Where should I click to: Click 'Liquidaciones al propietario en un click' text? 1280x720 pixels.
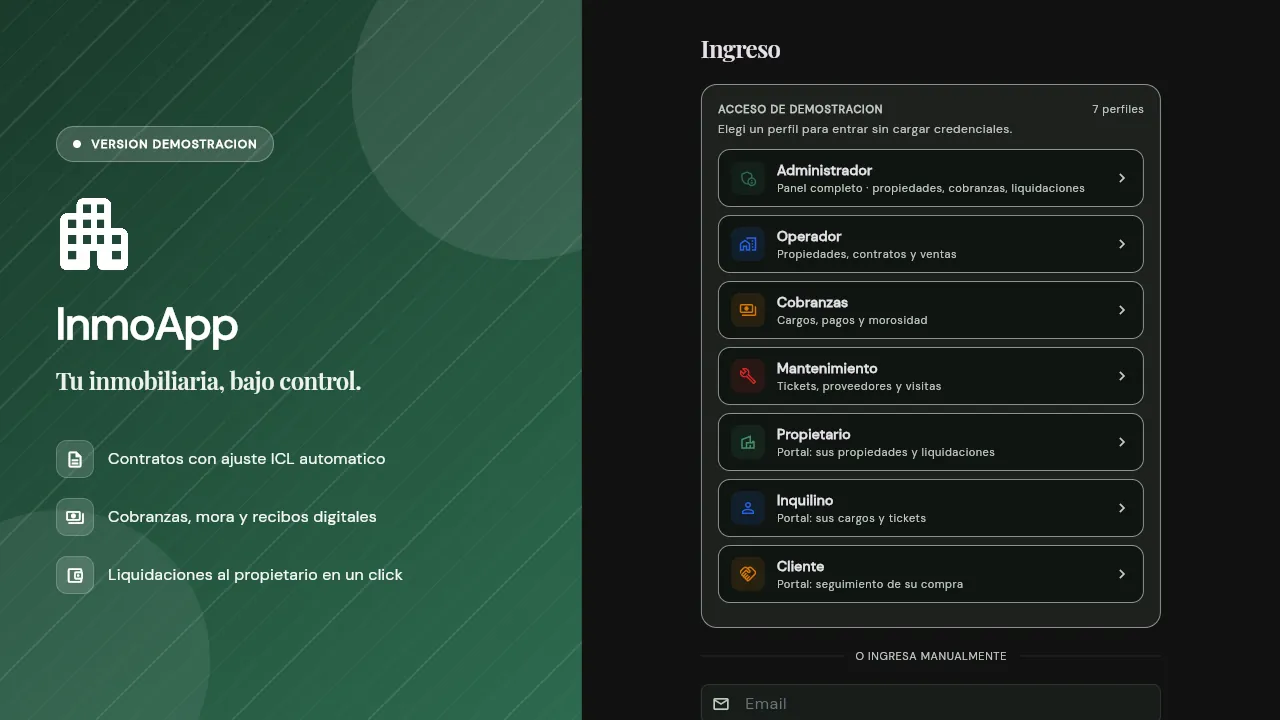pos(255,575)
